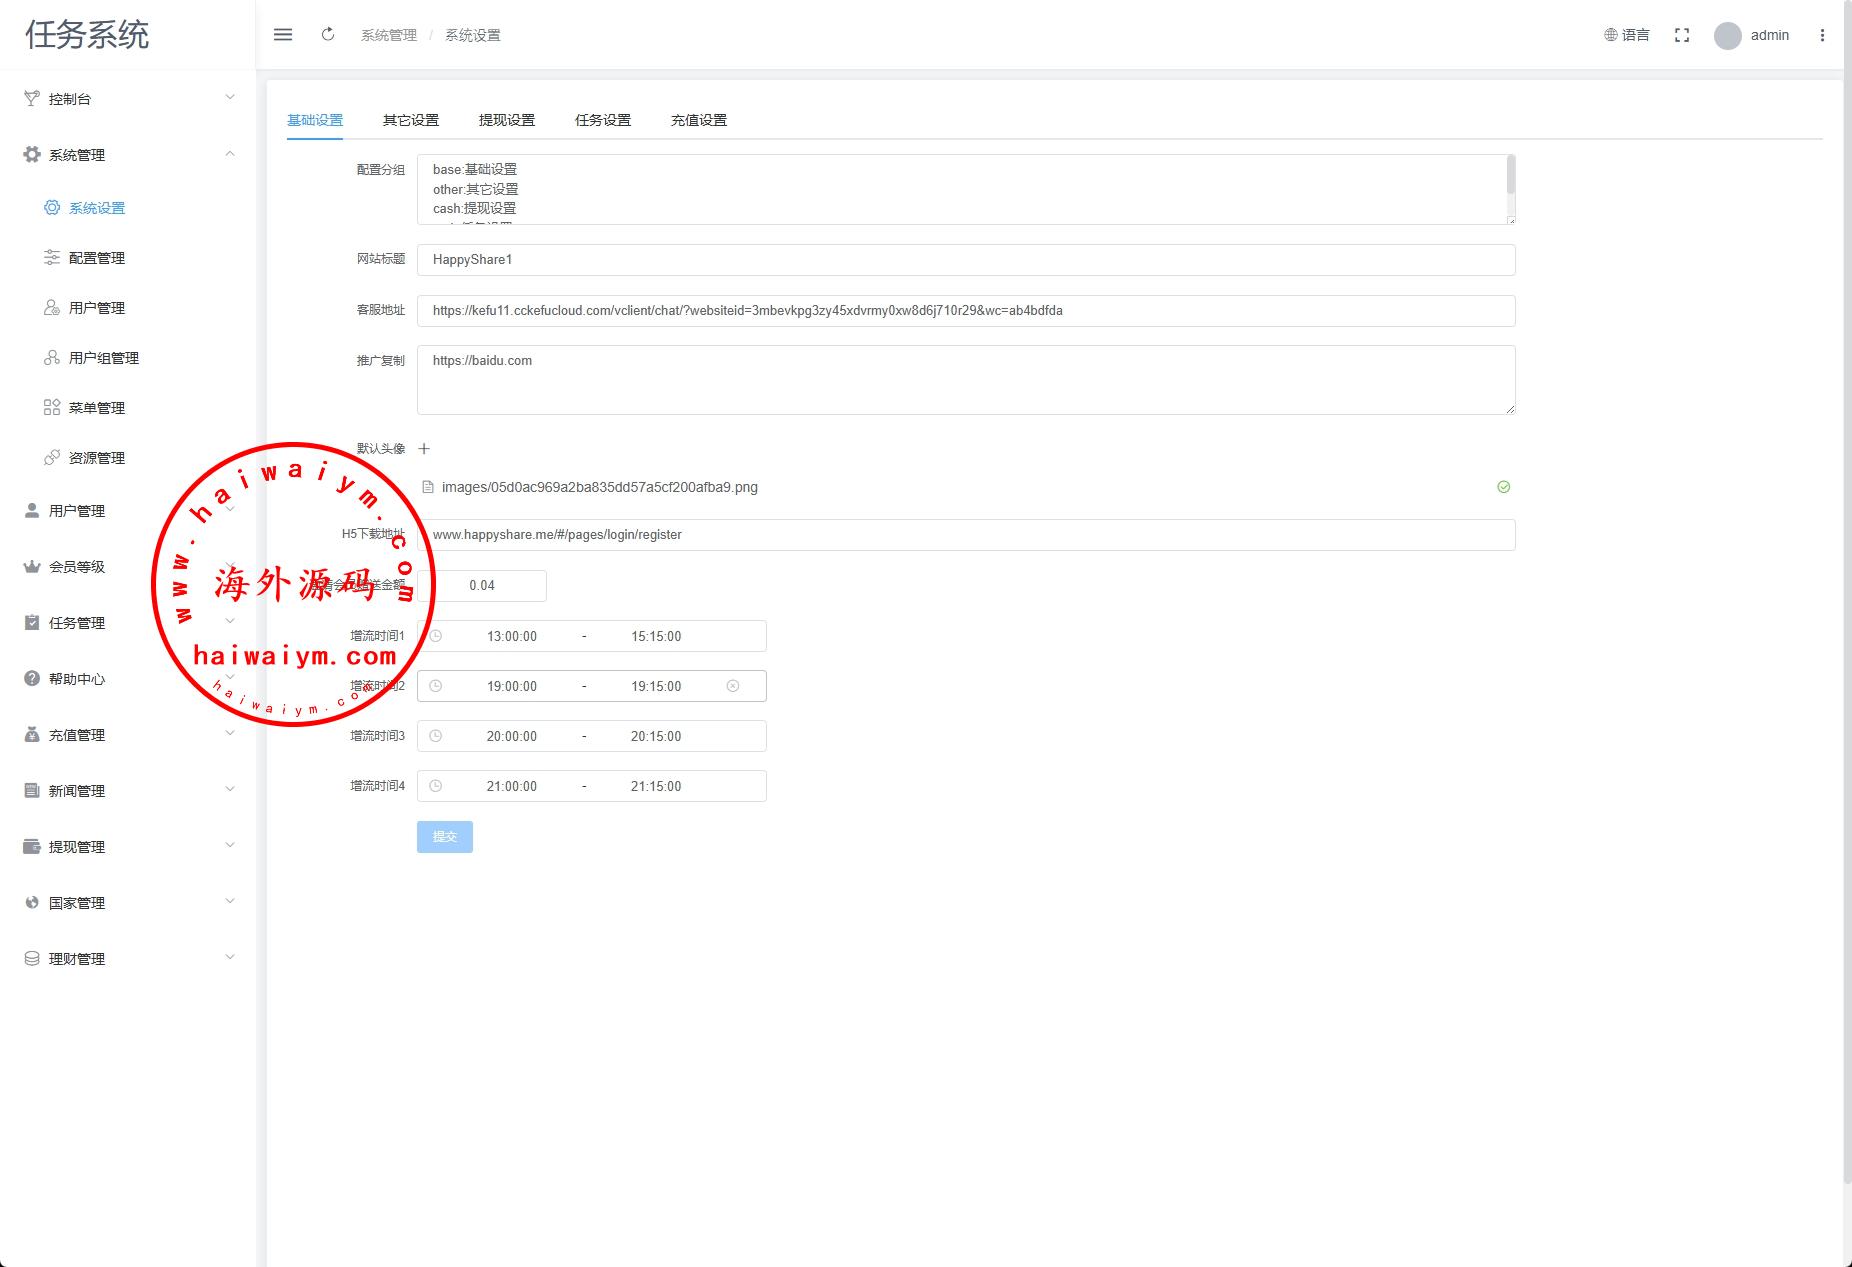Toggle the hamburger sidebar collapse icon

tap(283, 35)
